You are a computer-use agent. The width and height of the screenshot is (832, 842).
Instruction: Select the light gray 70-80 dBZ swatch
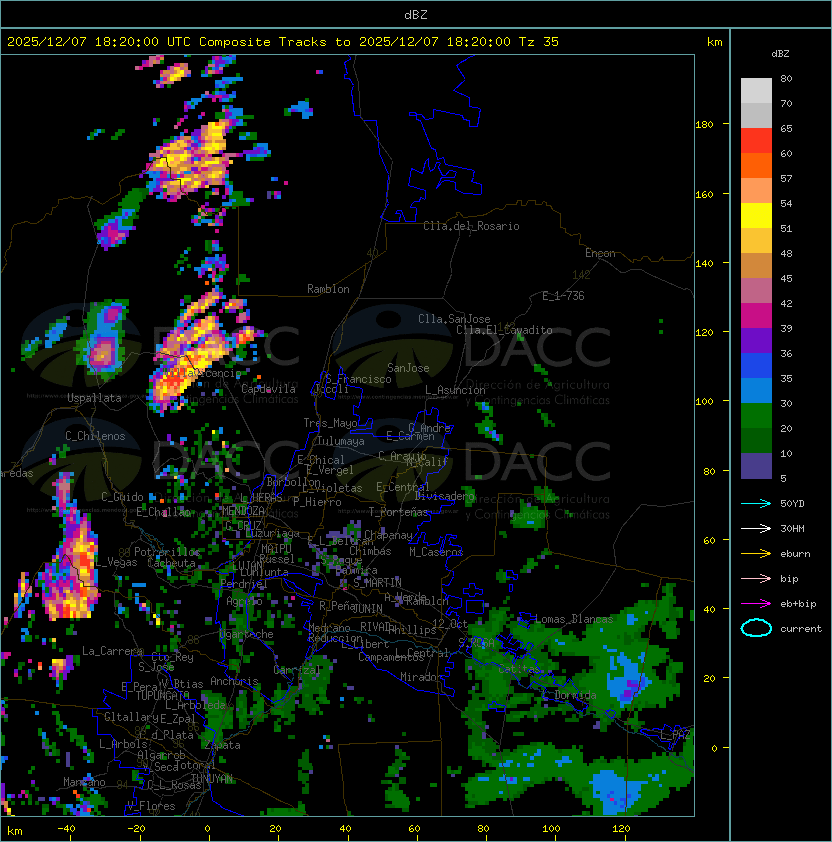click(x=756, y=91)
